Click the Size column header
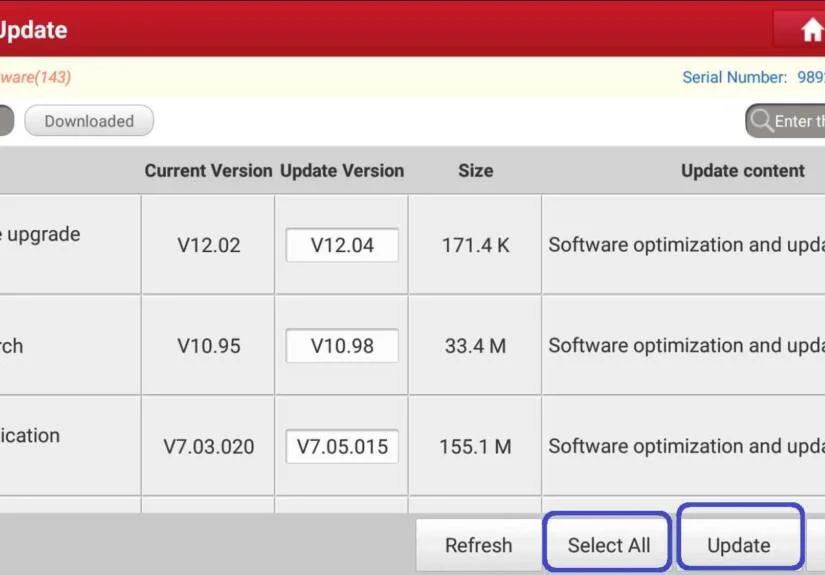 point(475,171)
